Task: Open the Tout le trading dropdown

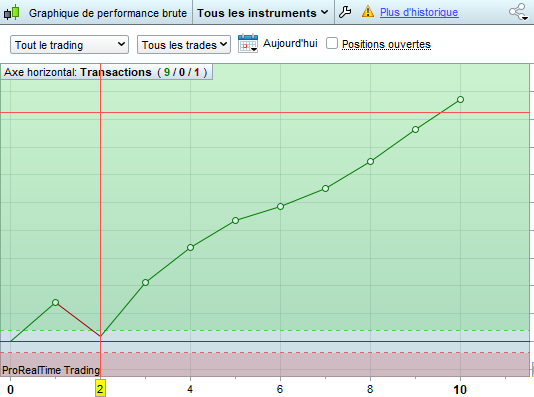Action: click(69, 45)
